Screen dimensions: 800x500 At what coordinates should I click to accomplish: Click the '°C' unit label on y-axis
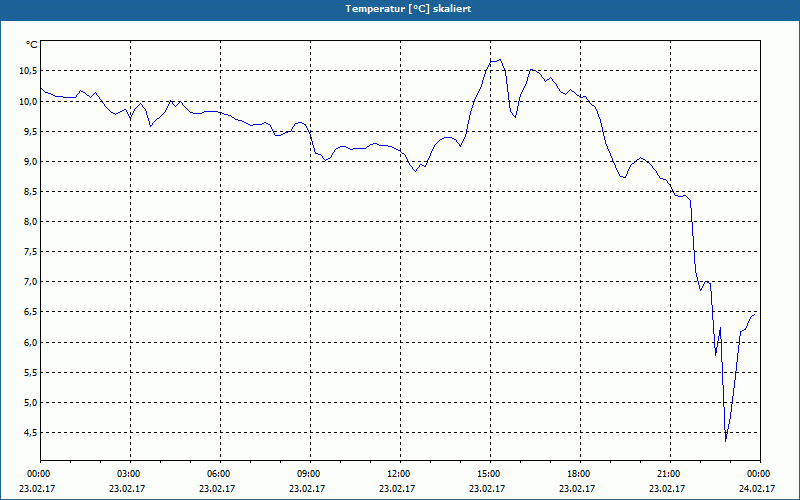(x=31, y=45)
